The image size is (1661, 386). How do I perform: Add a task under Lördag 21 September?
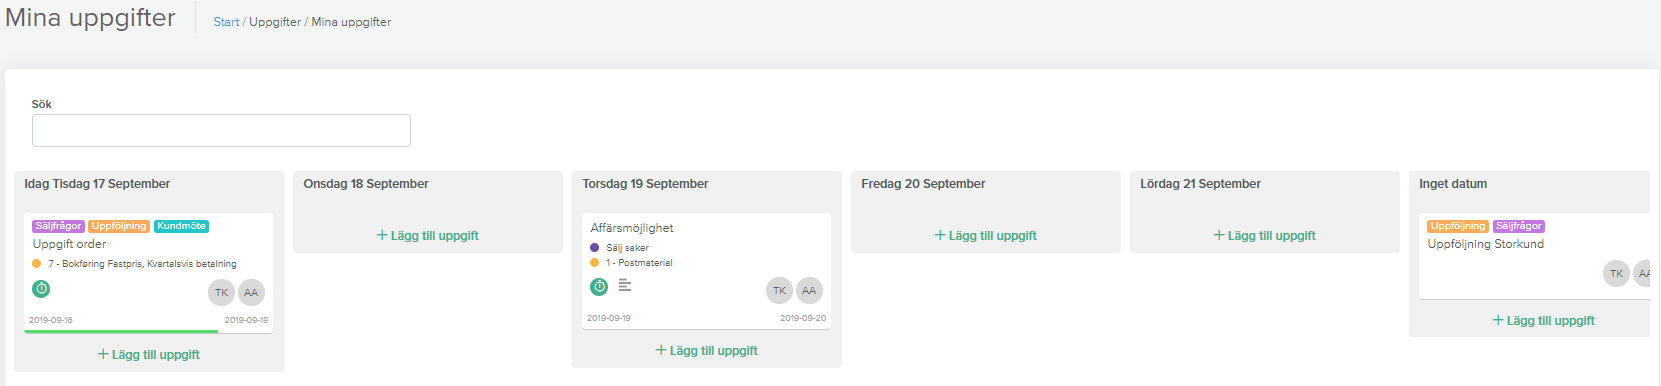coord(1264,236)
